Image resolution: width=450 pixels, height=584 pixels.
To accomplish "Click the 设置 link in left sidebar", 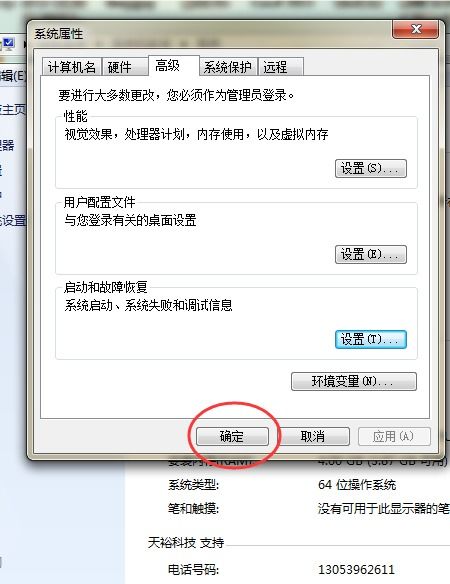I will (13, 220).
